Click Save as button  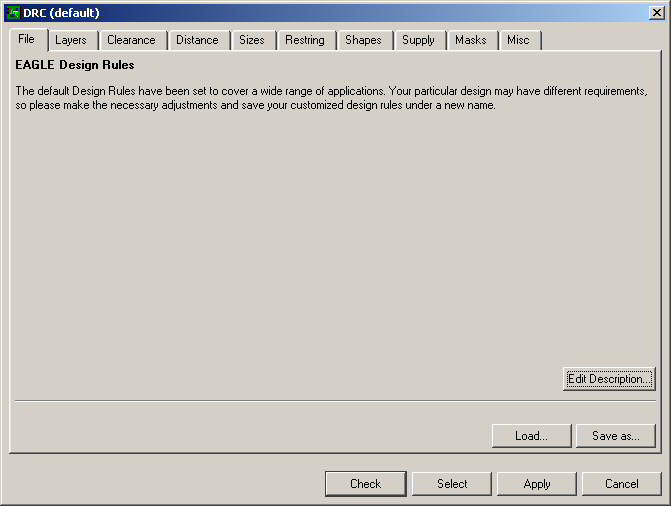pos(616,436)
